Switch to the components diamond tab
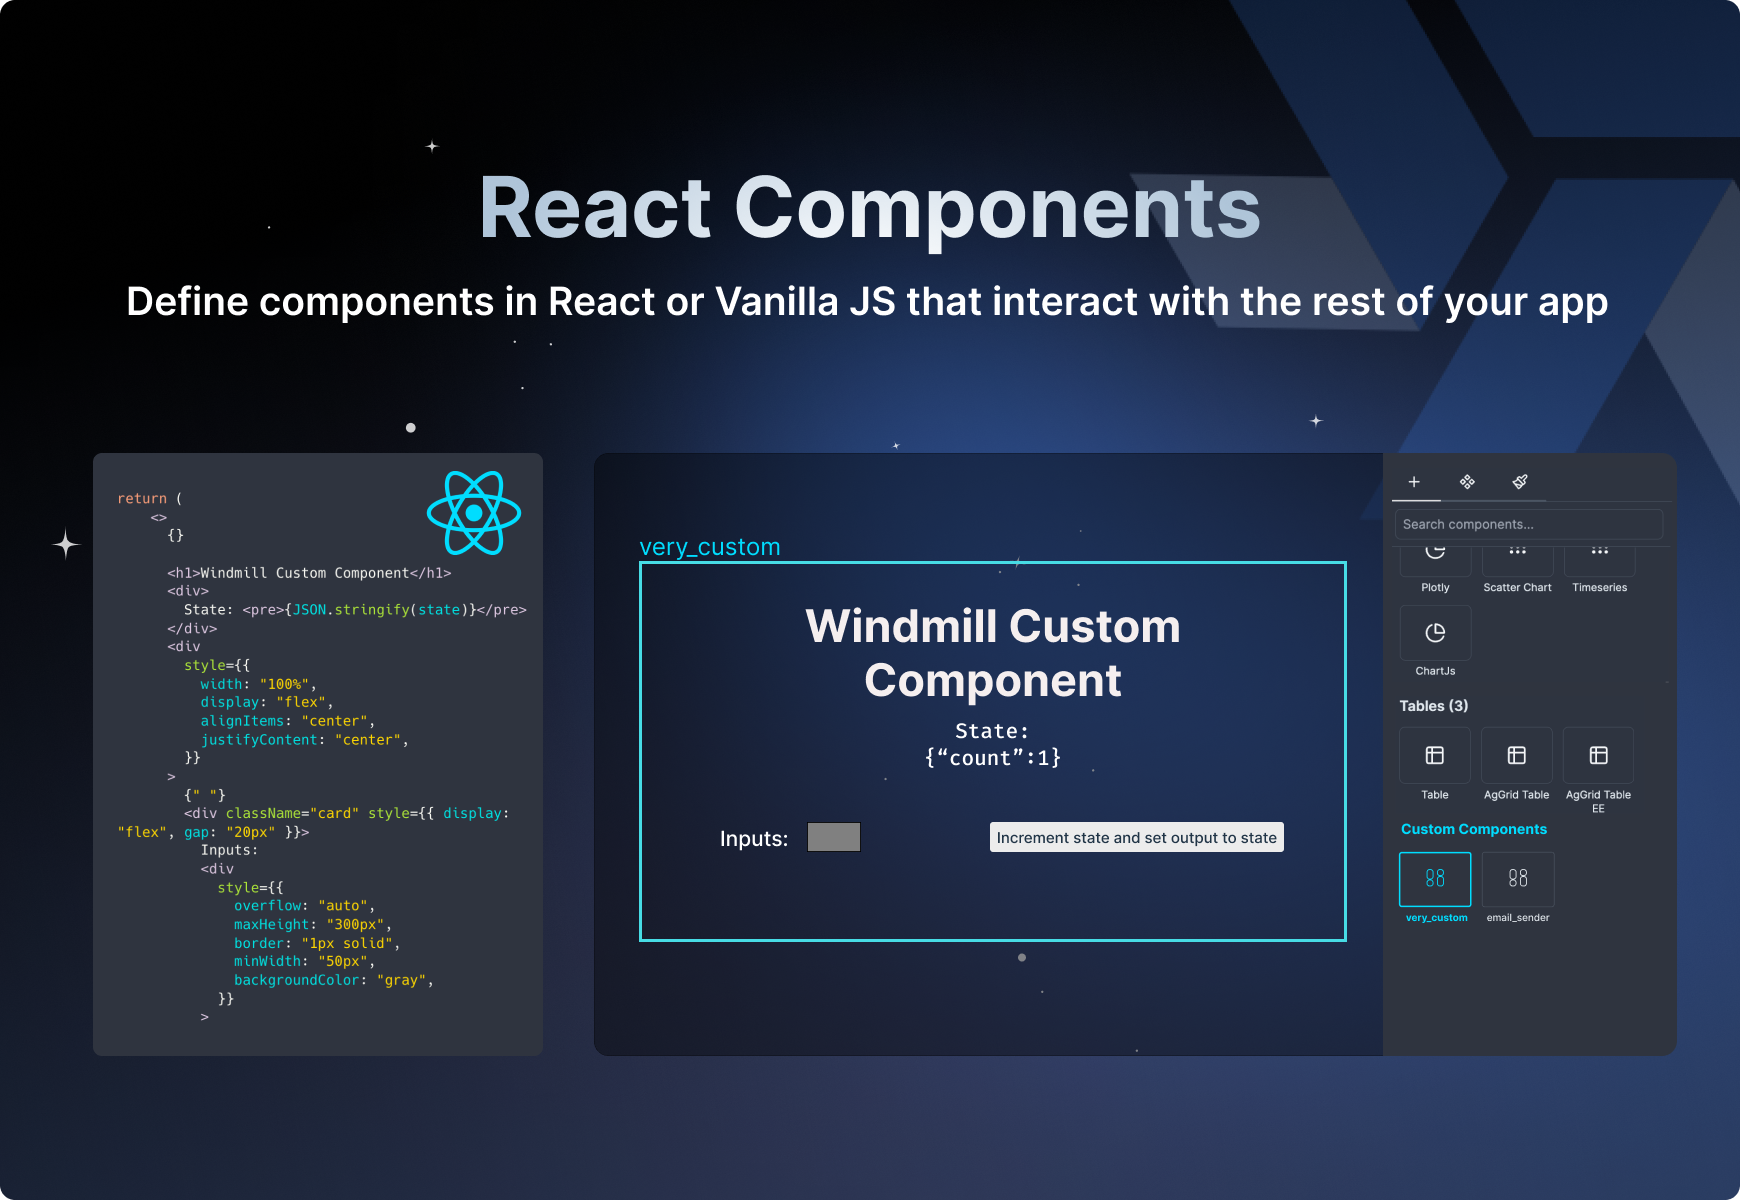The image size is (1740, 1200). pyautogui.click(x=1467, y=482)
